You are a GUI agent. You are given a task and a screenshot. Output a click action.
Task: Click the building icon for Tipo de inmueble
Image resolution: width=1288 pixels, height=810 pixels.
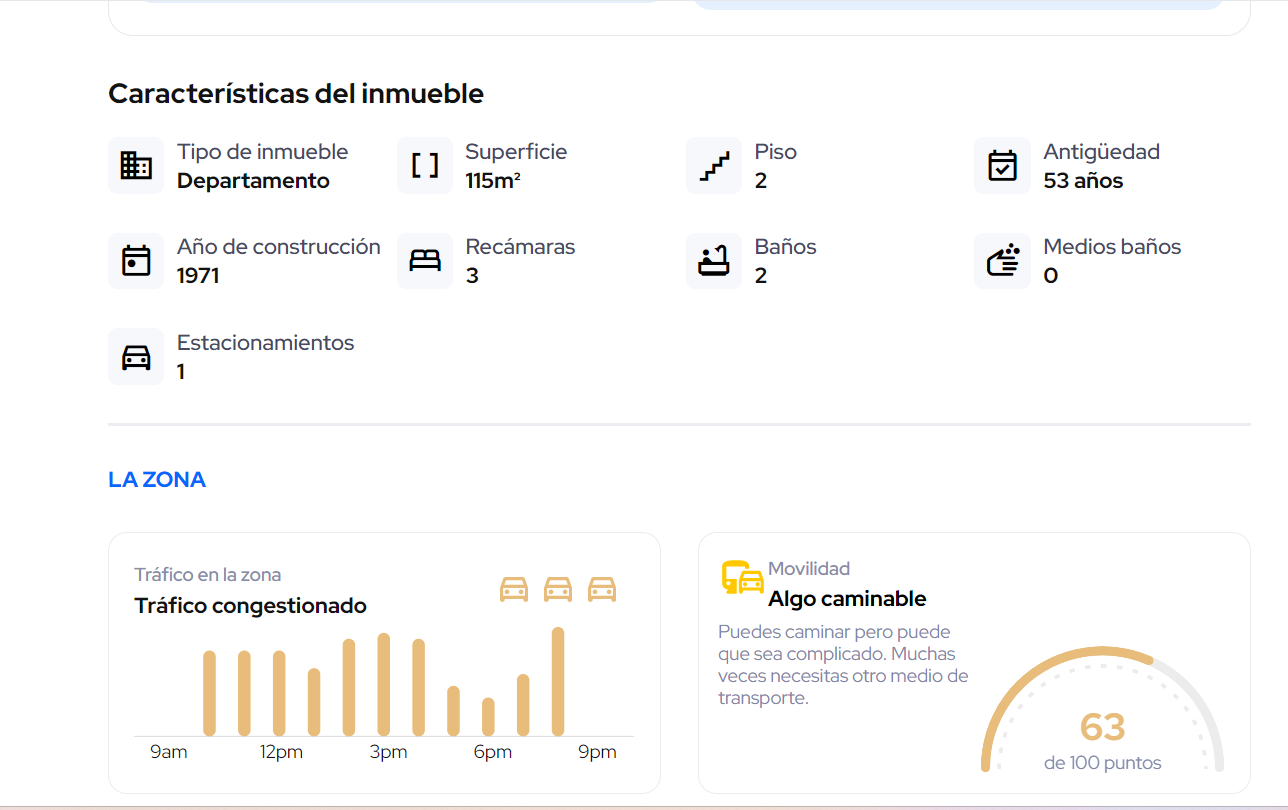[136, 166]
